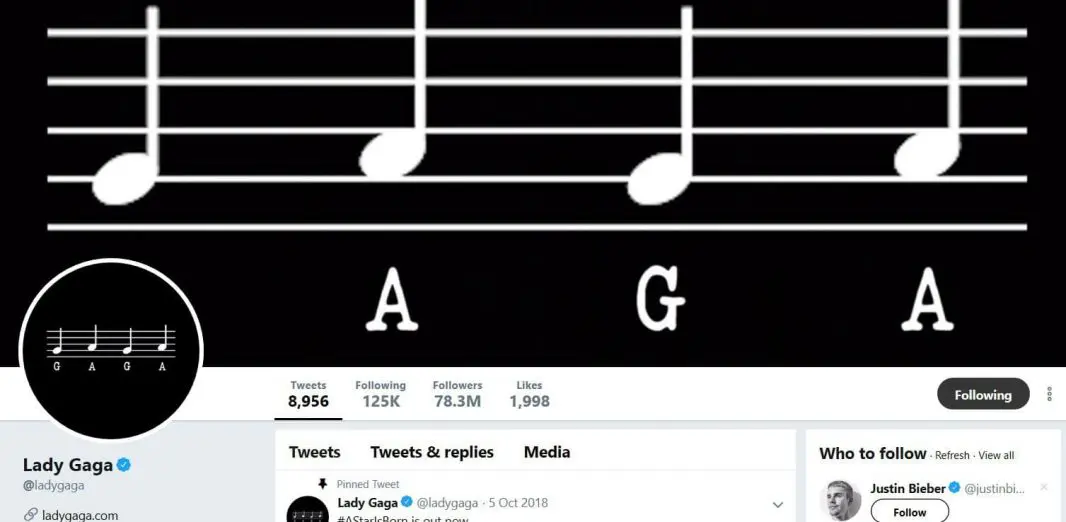This screenshot has height=522, width=1066.
Task: View all follow suggestions
Action: point(996,455)
